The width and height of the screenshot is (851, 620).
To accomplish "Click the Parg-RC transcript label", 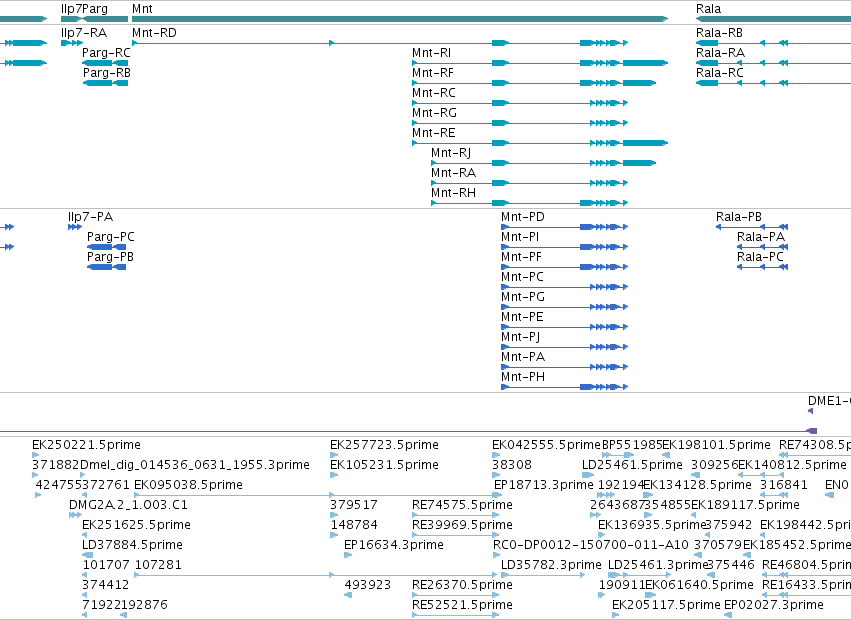I will (106, 53).
